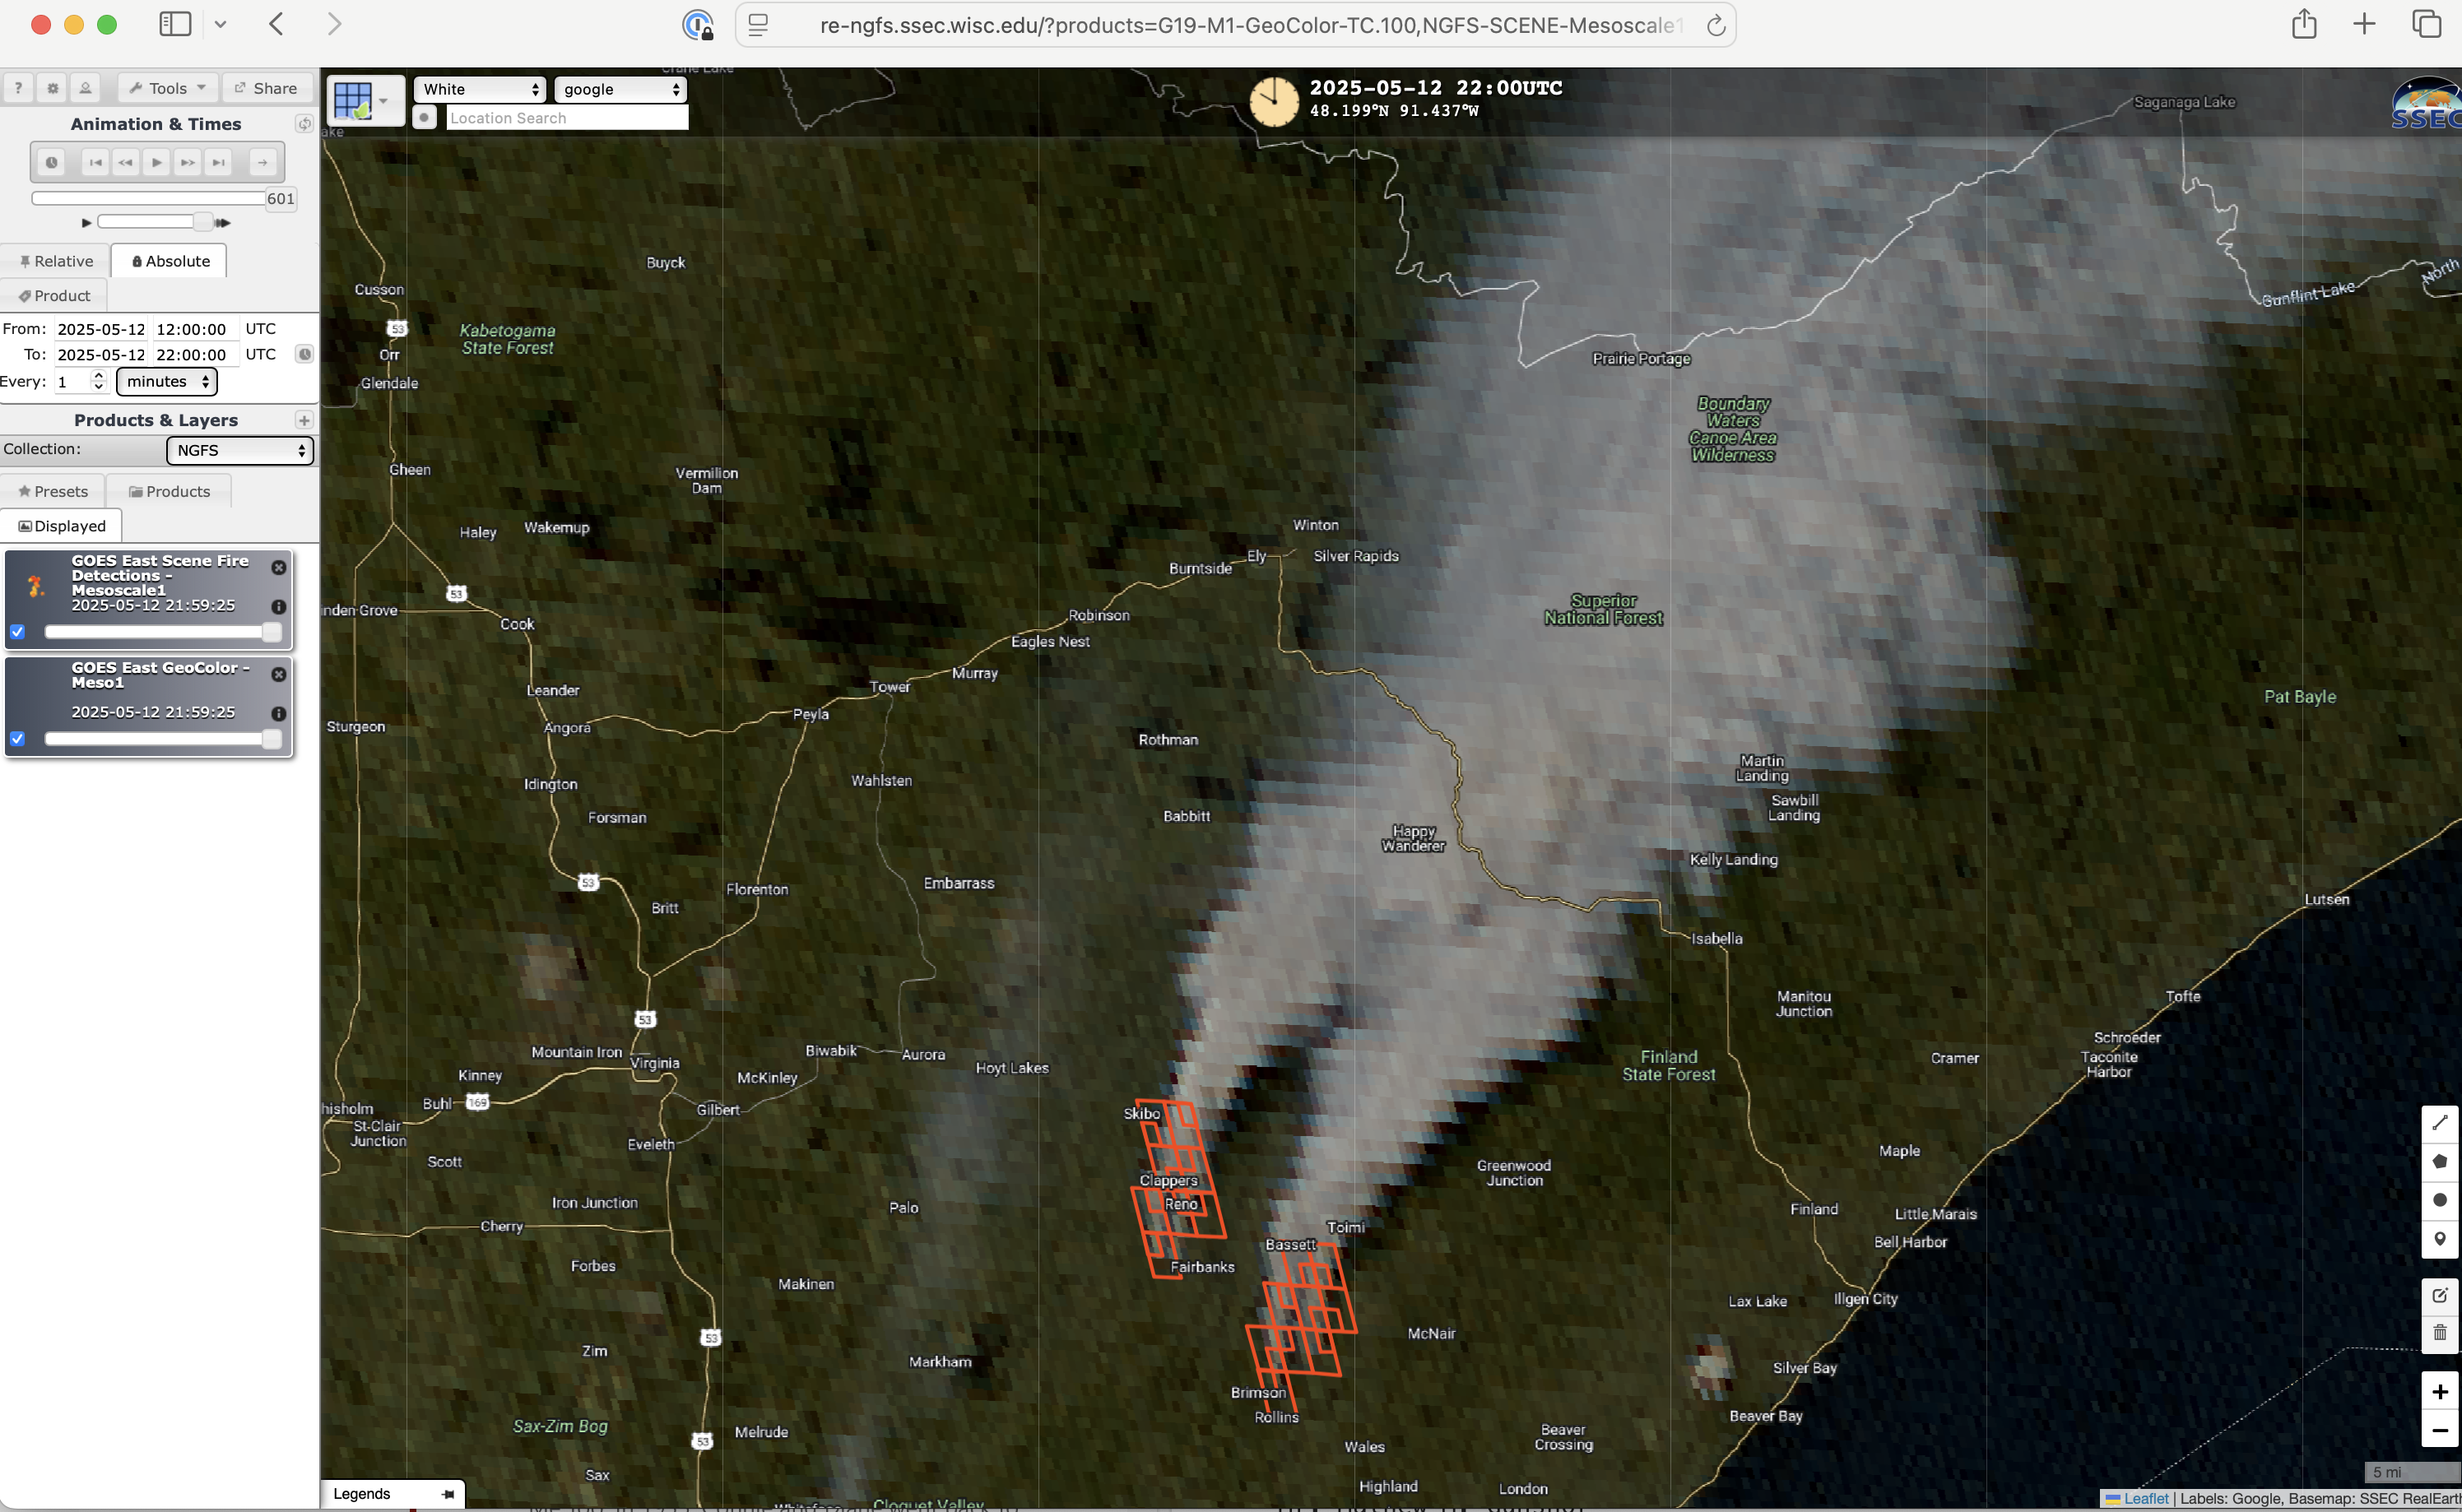Go back in Safari history
The image size is (2462, 1512).
point(277,24)
